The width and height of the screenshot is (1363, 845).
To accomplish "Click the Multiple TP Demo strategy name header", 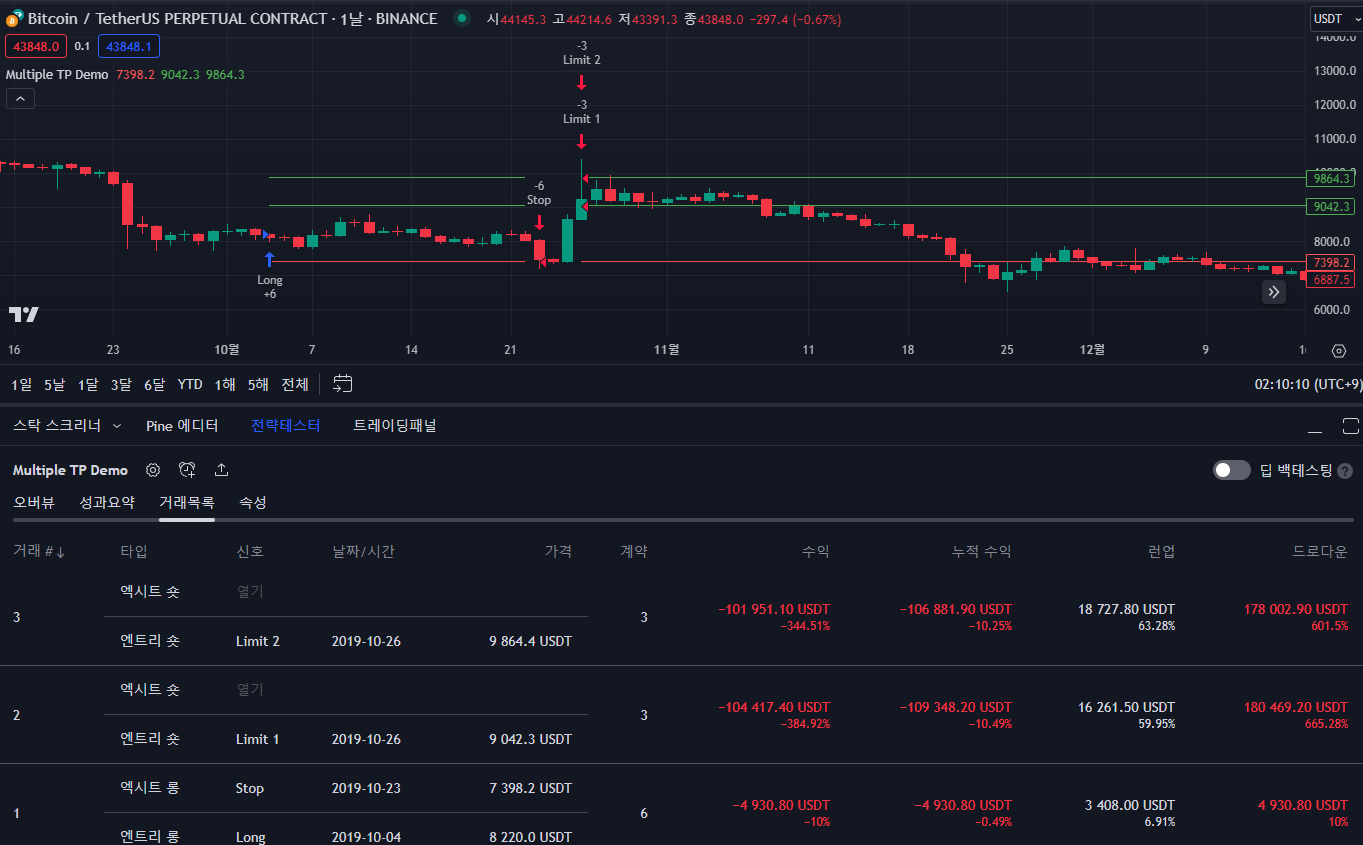I will [70, 470].
